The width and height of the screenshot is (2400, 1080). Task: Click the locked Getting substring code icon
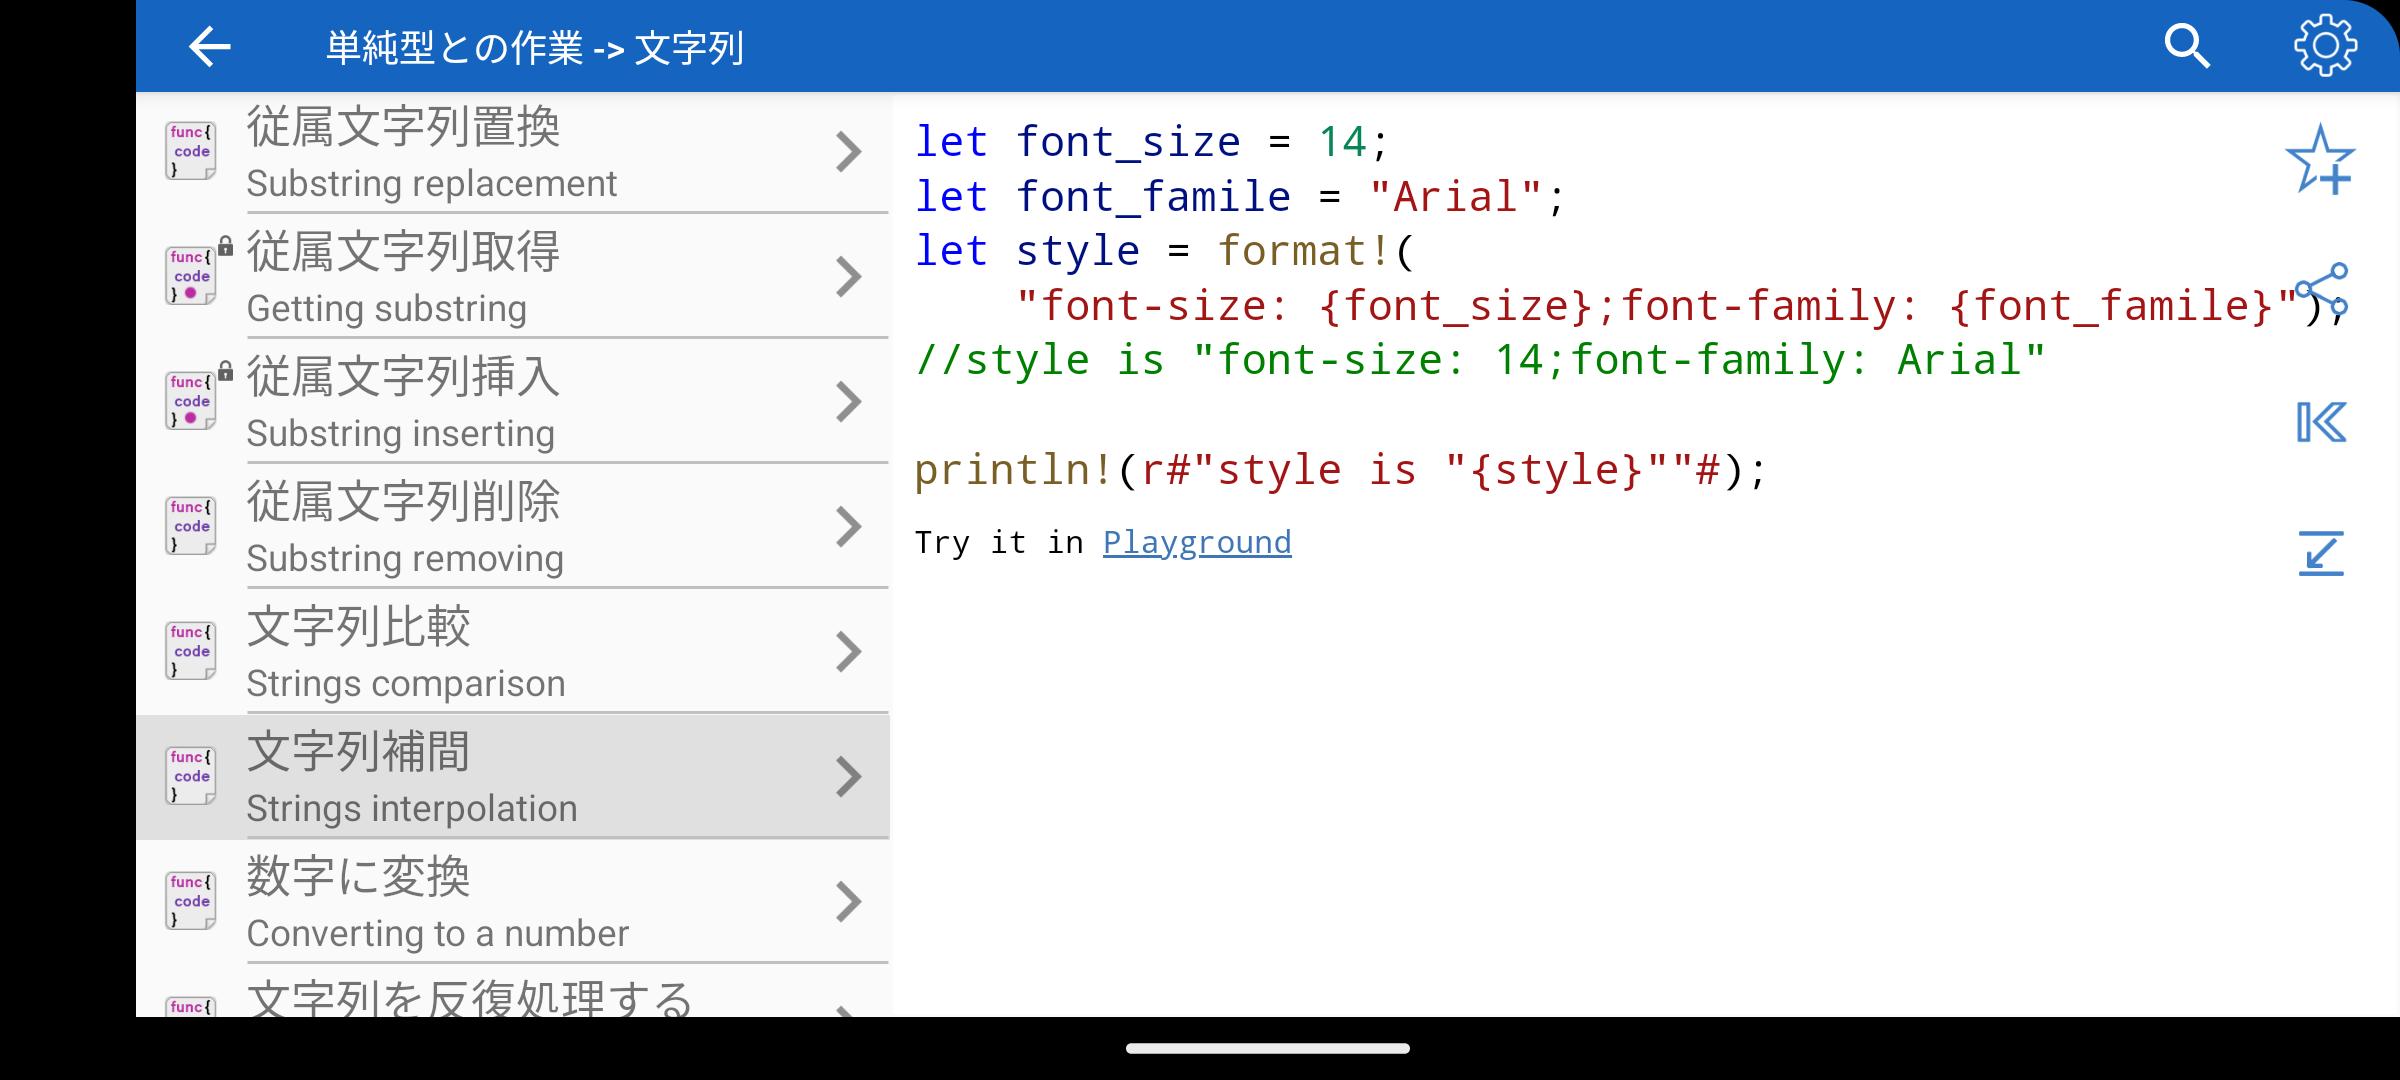tap(190, 277)
